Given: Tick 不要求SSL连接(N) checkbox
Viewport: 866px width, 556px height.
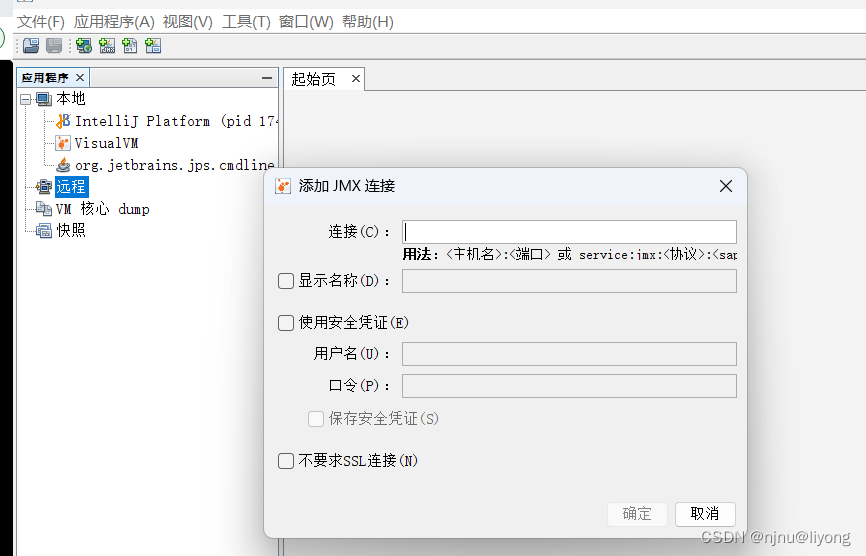Looking at the screenshot, I should coord(286,460).
